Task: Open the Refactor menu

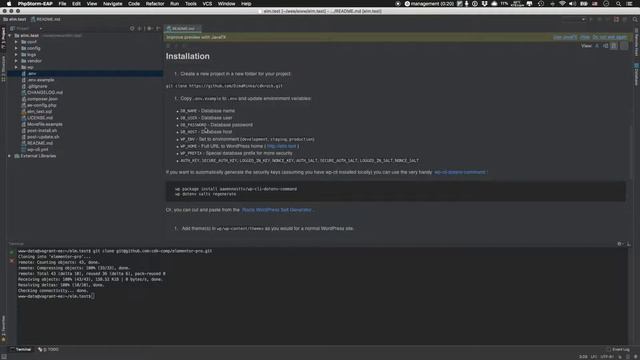Action: [x=155, y=4]
